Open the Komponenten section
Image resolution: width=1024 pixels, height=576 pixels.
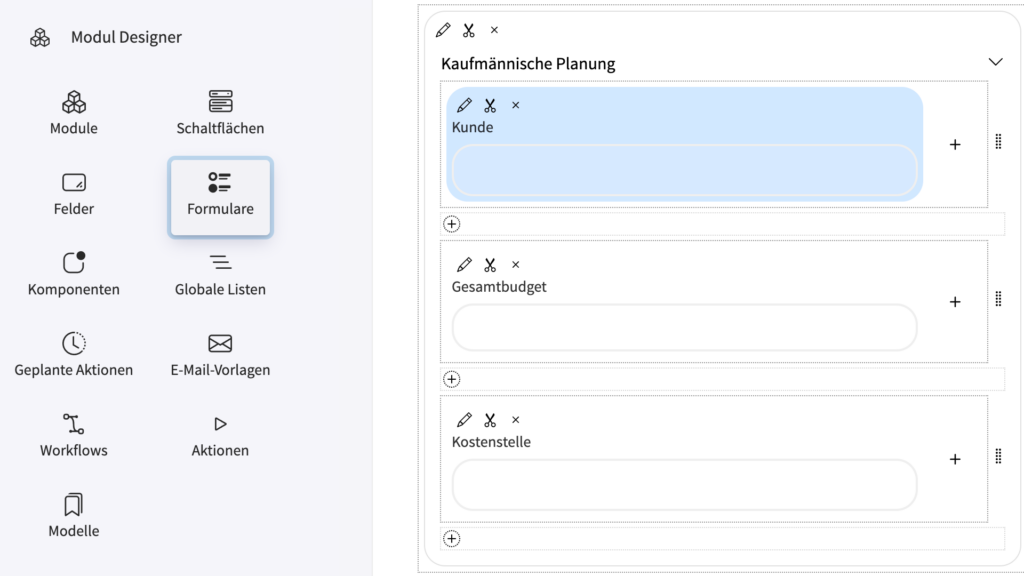(x=74, y=274)
